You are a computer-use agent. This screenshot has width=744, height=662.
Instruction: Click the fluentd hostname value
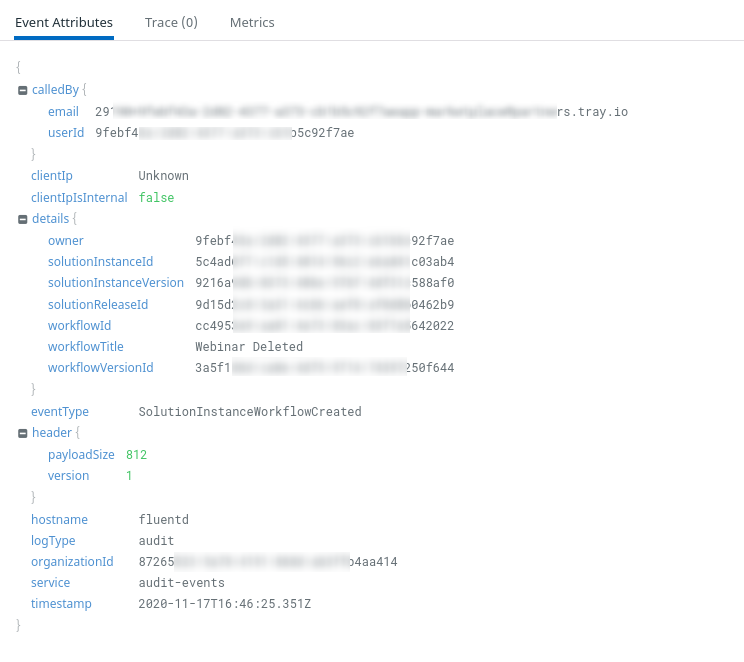coord(163,520)
